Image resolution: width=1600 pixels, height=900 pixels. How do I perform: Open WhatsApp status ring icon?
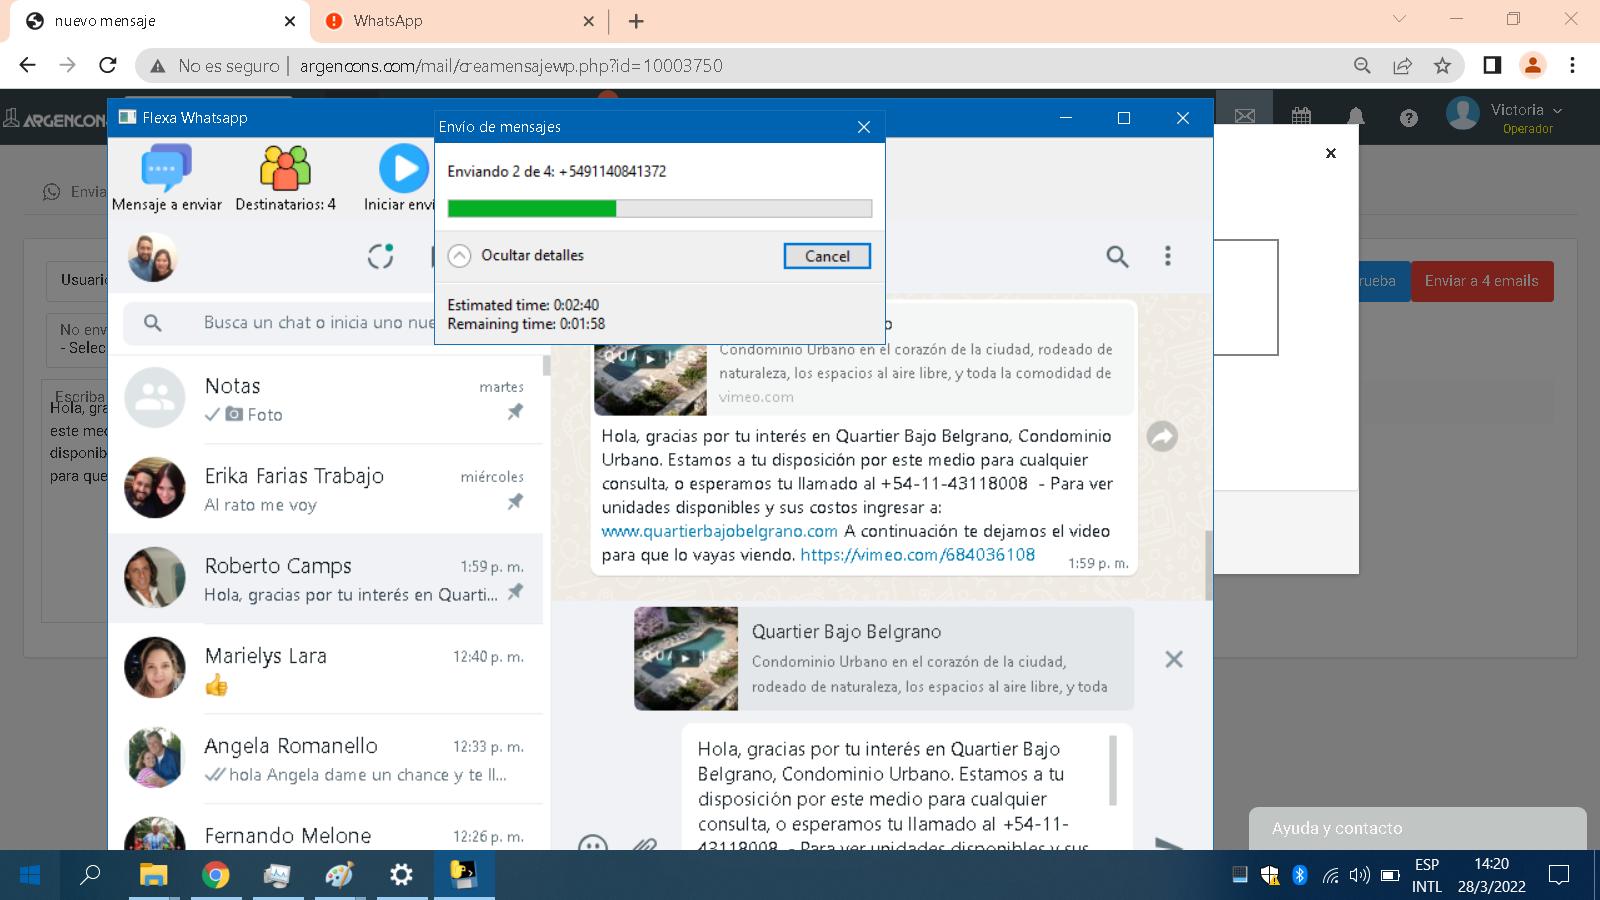pyautogui.click(x=380, y=256)
